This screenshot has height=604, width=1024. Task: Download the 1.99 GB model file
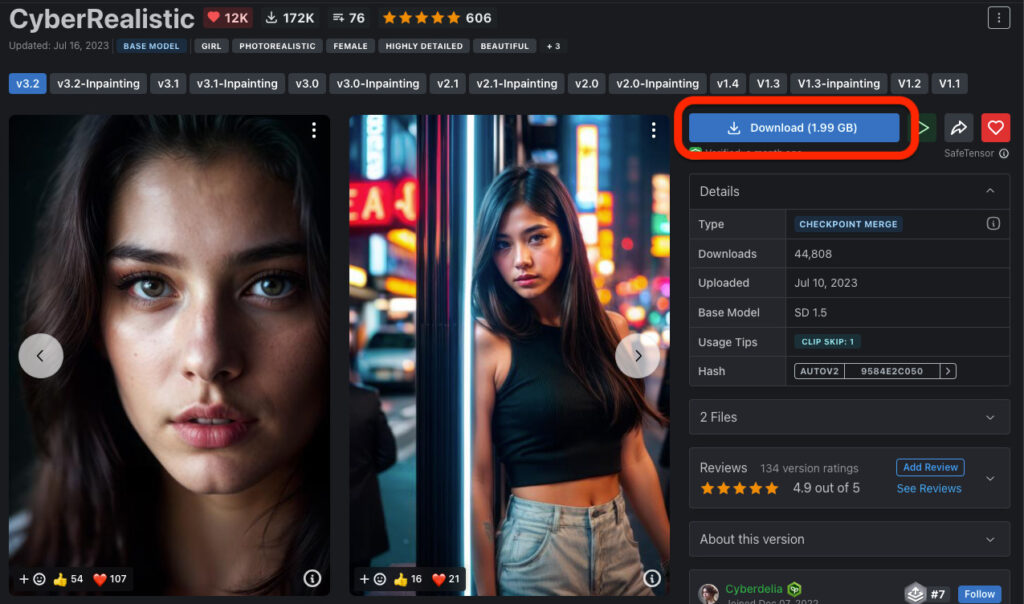(x=794, y=127)
